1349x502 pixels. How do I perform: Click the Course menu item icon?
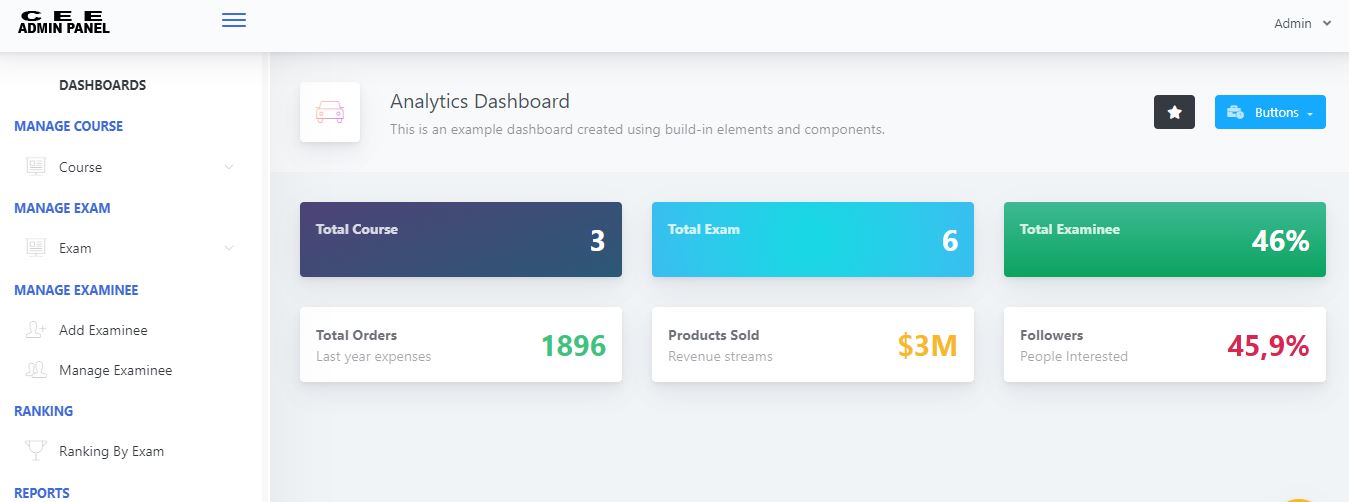36,167
